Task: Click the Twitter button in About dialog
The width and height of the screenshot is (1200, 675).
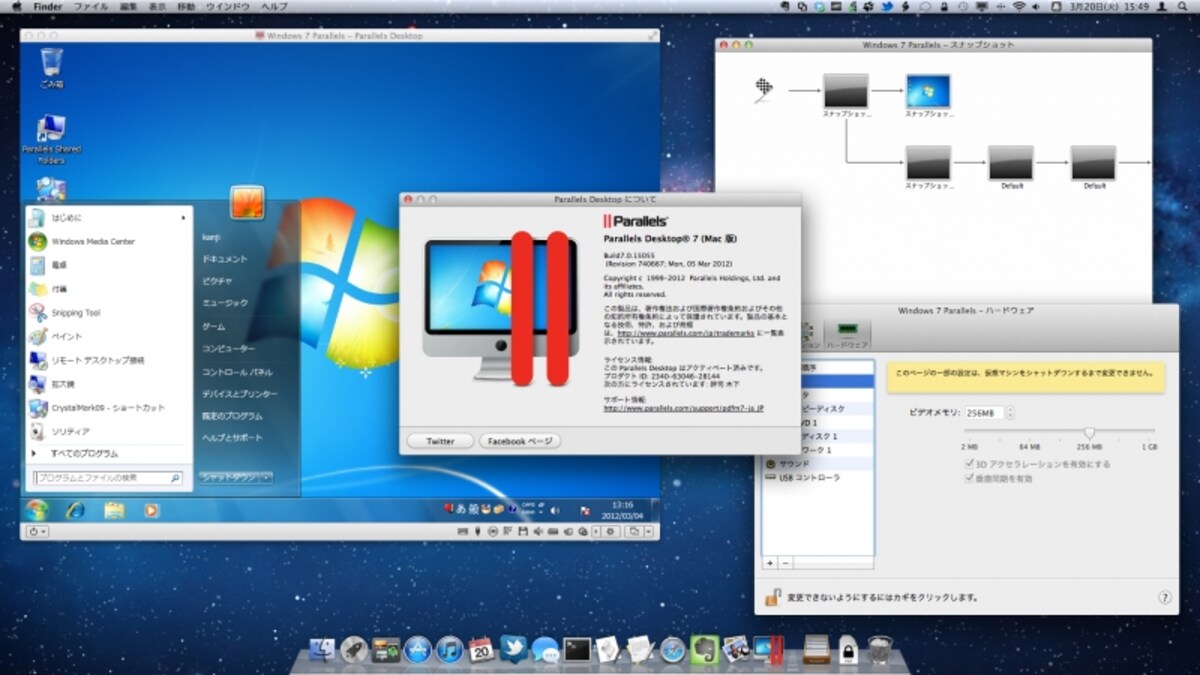Action: click(440, 441)
